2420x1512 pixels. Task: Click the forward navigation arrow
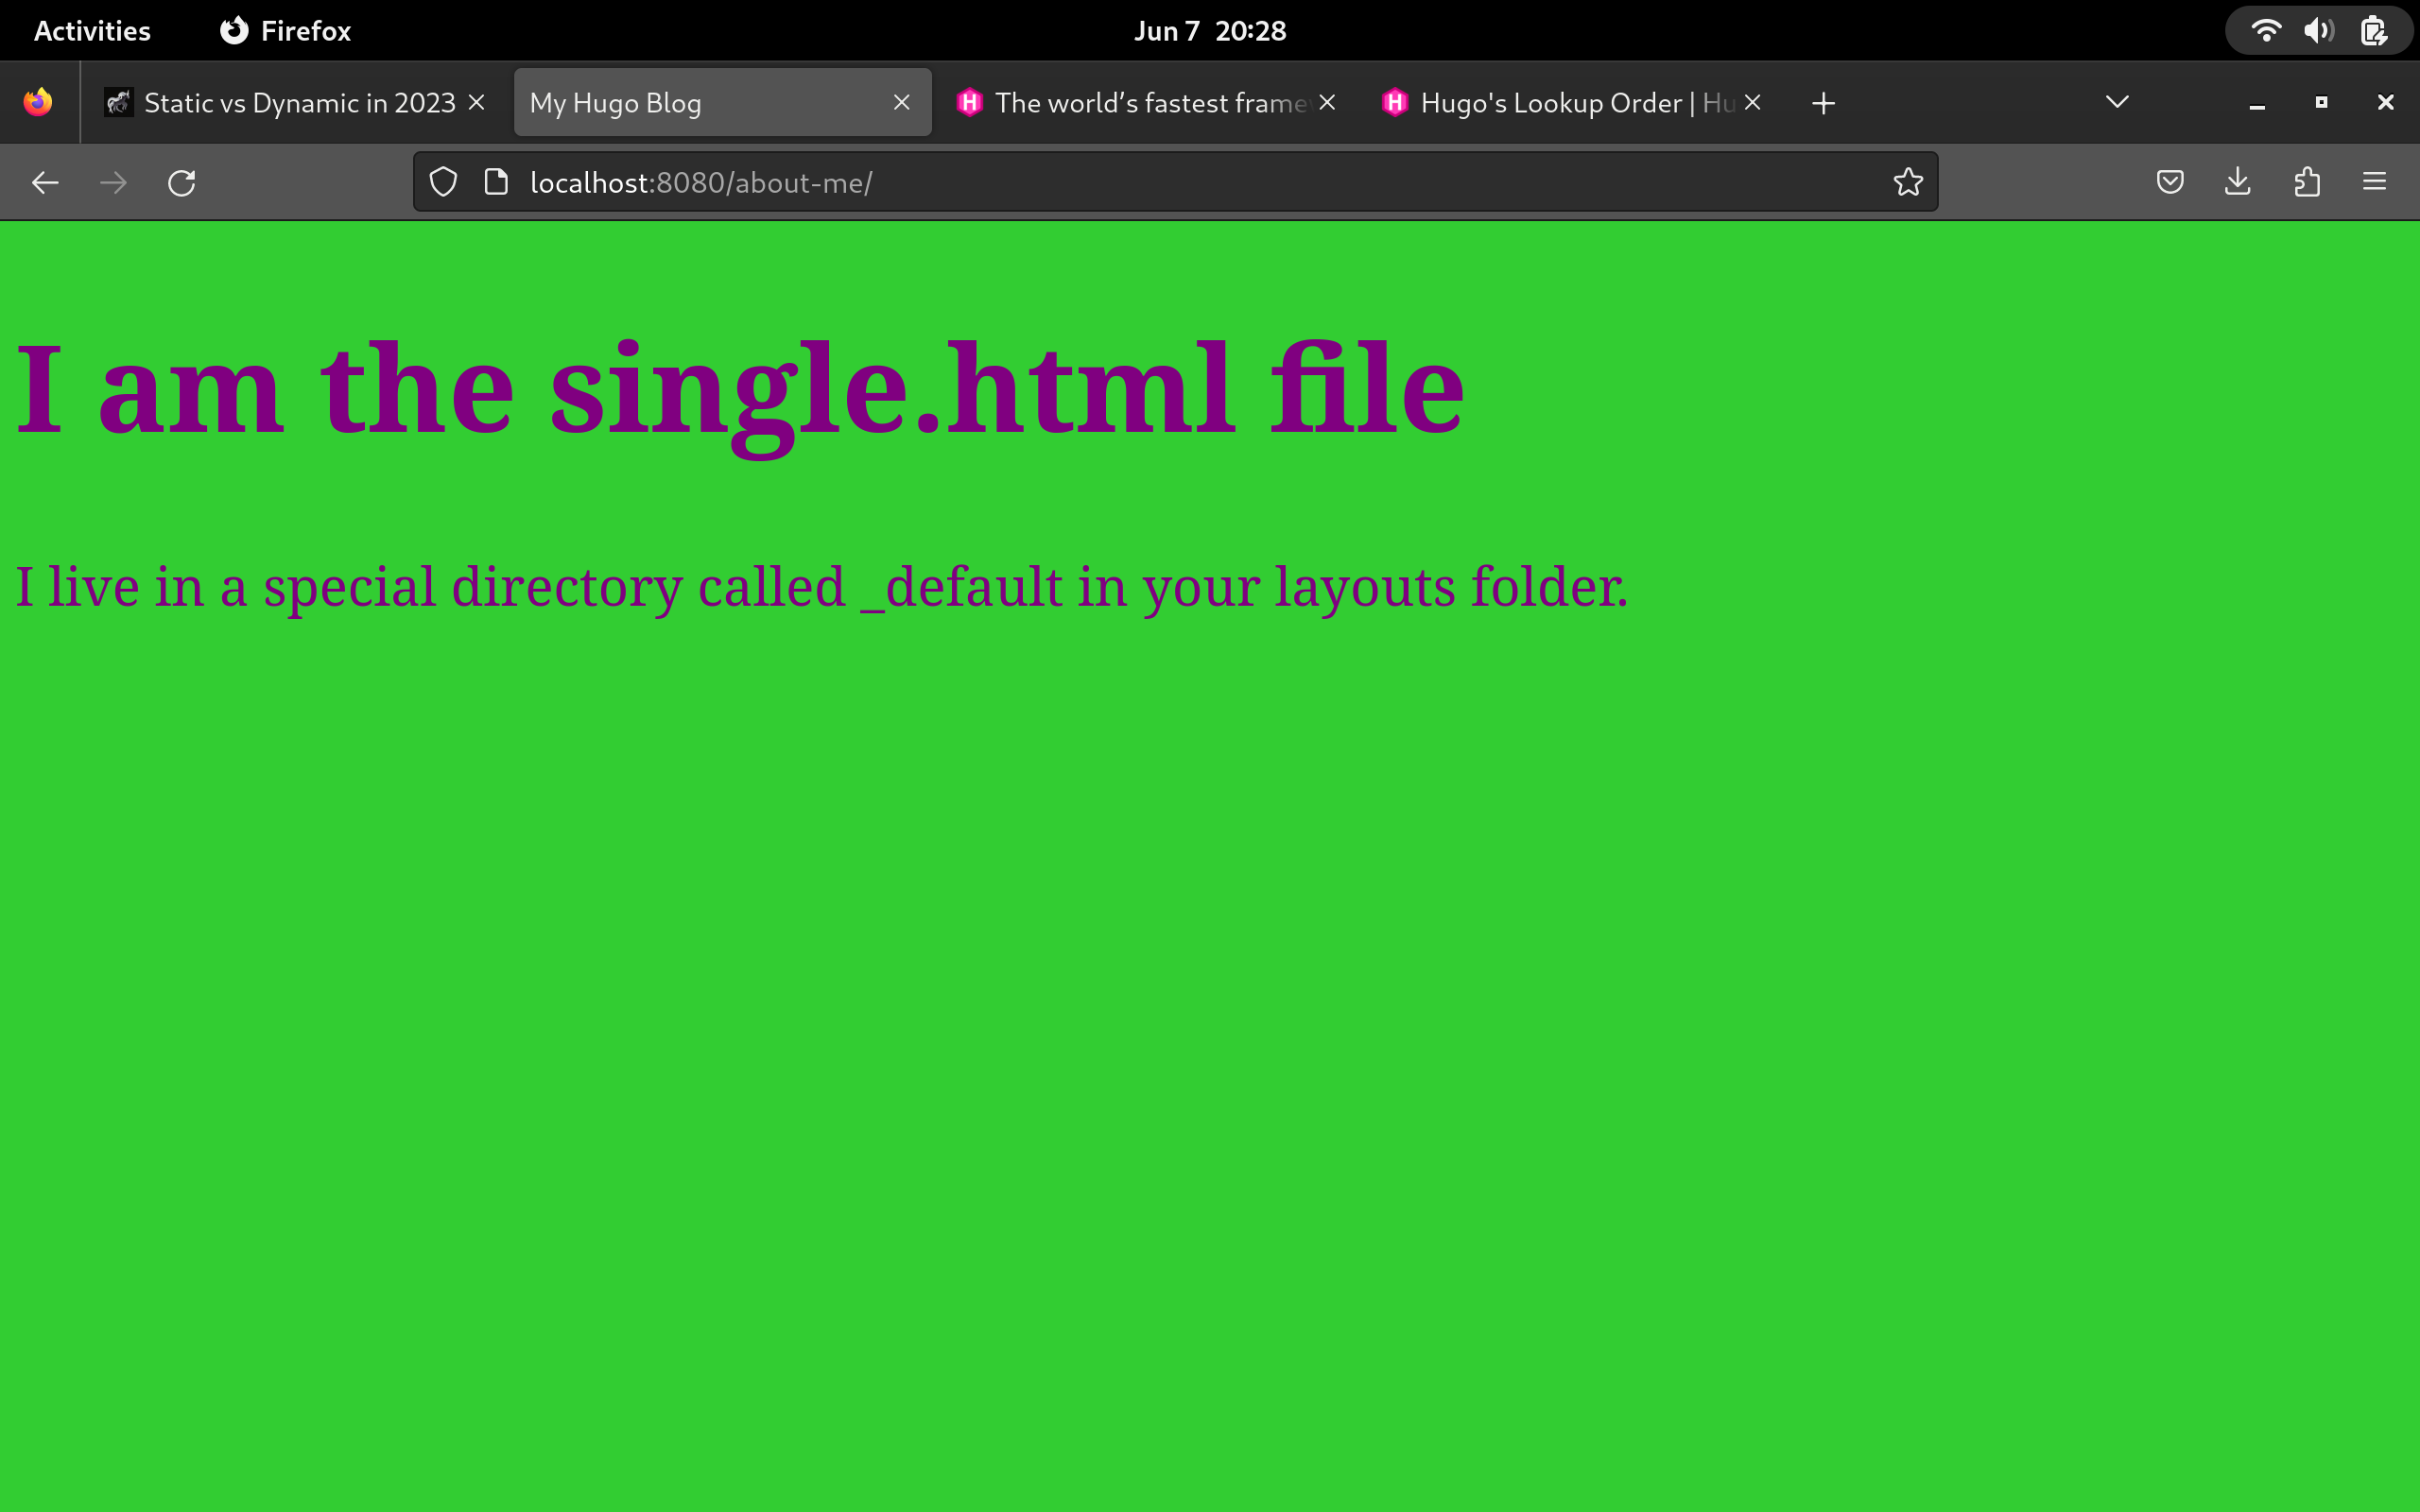[113, 182]
